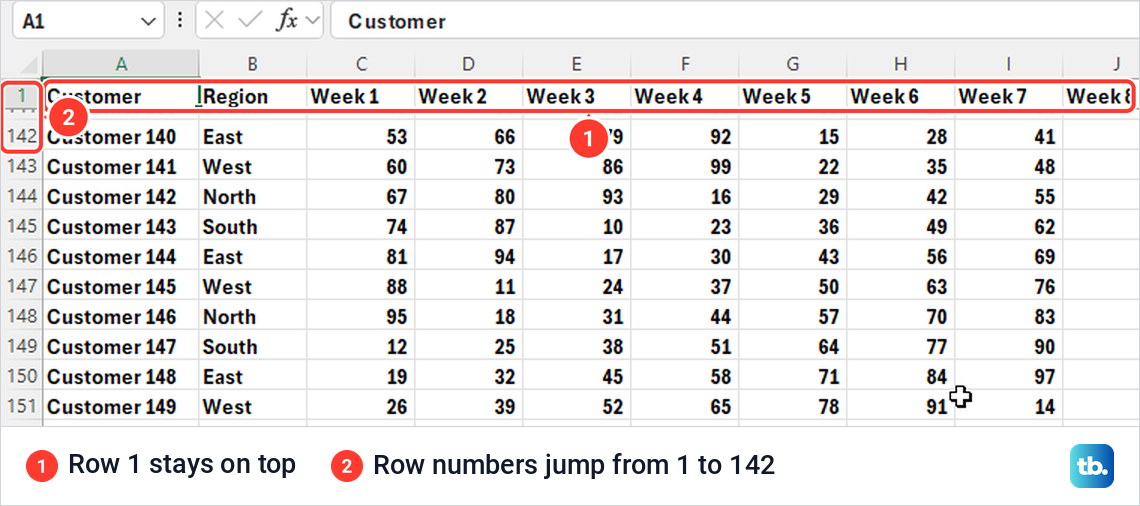Select column D header
1140x506 pixels.
pos(468,64)
